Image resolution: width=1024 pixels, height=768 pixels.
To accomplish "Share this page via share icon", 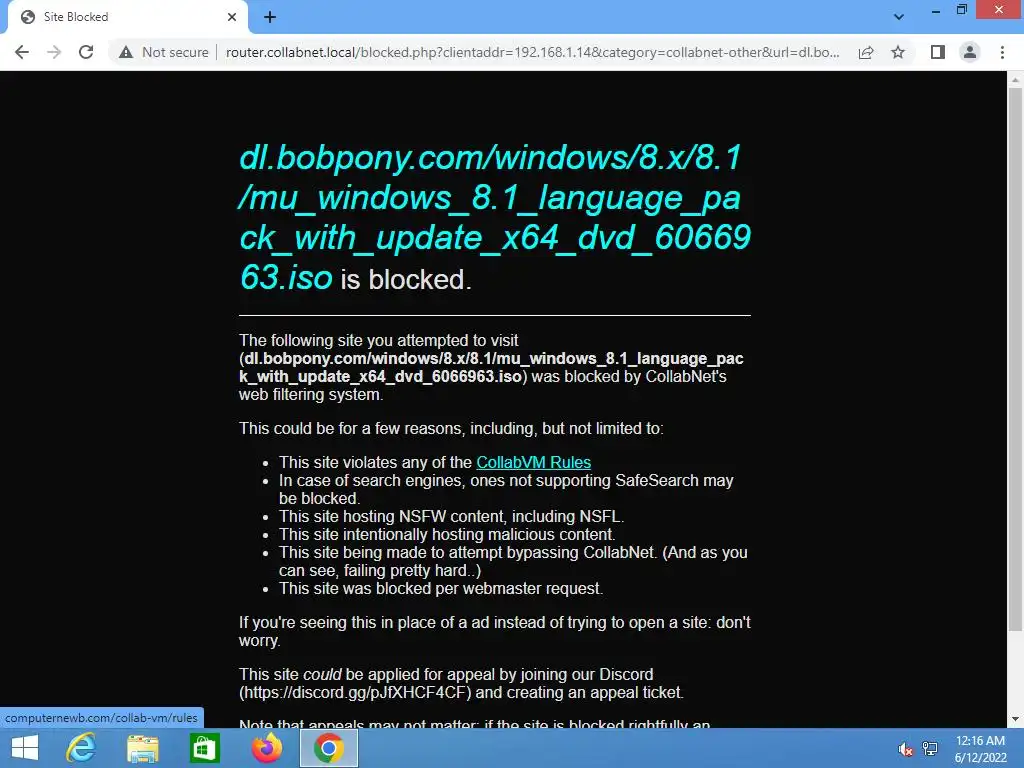I will 866,52.
